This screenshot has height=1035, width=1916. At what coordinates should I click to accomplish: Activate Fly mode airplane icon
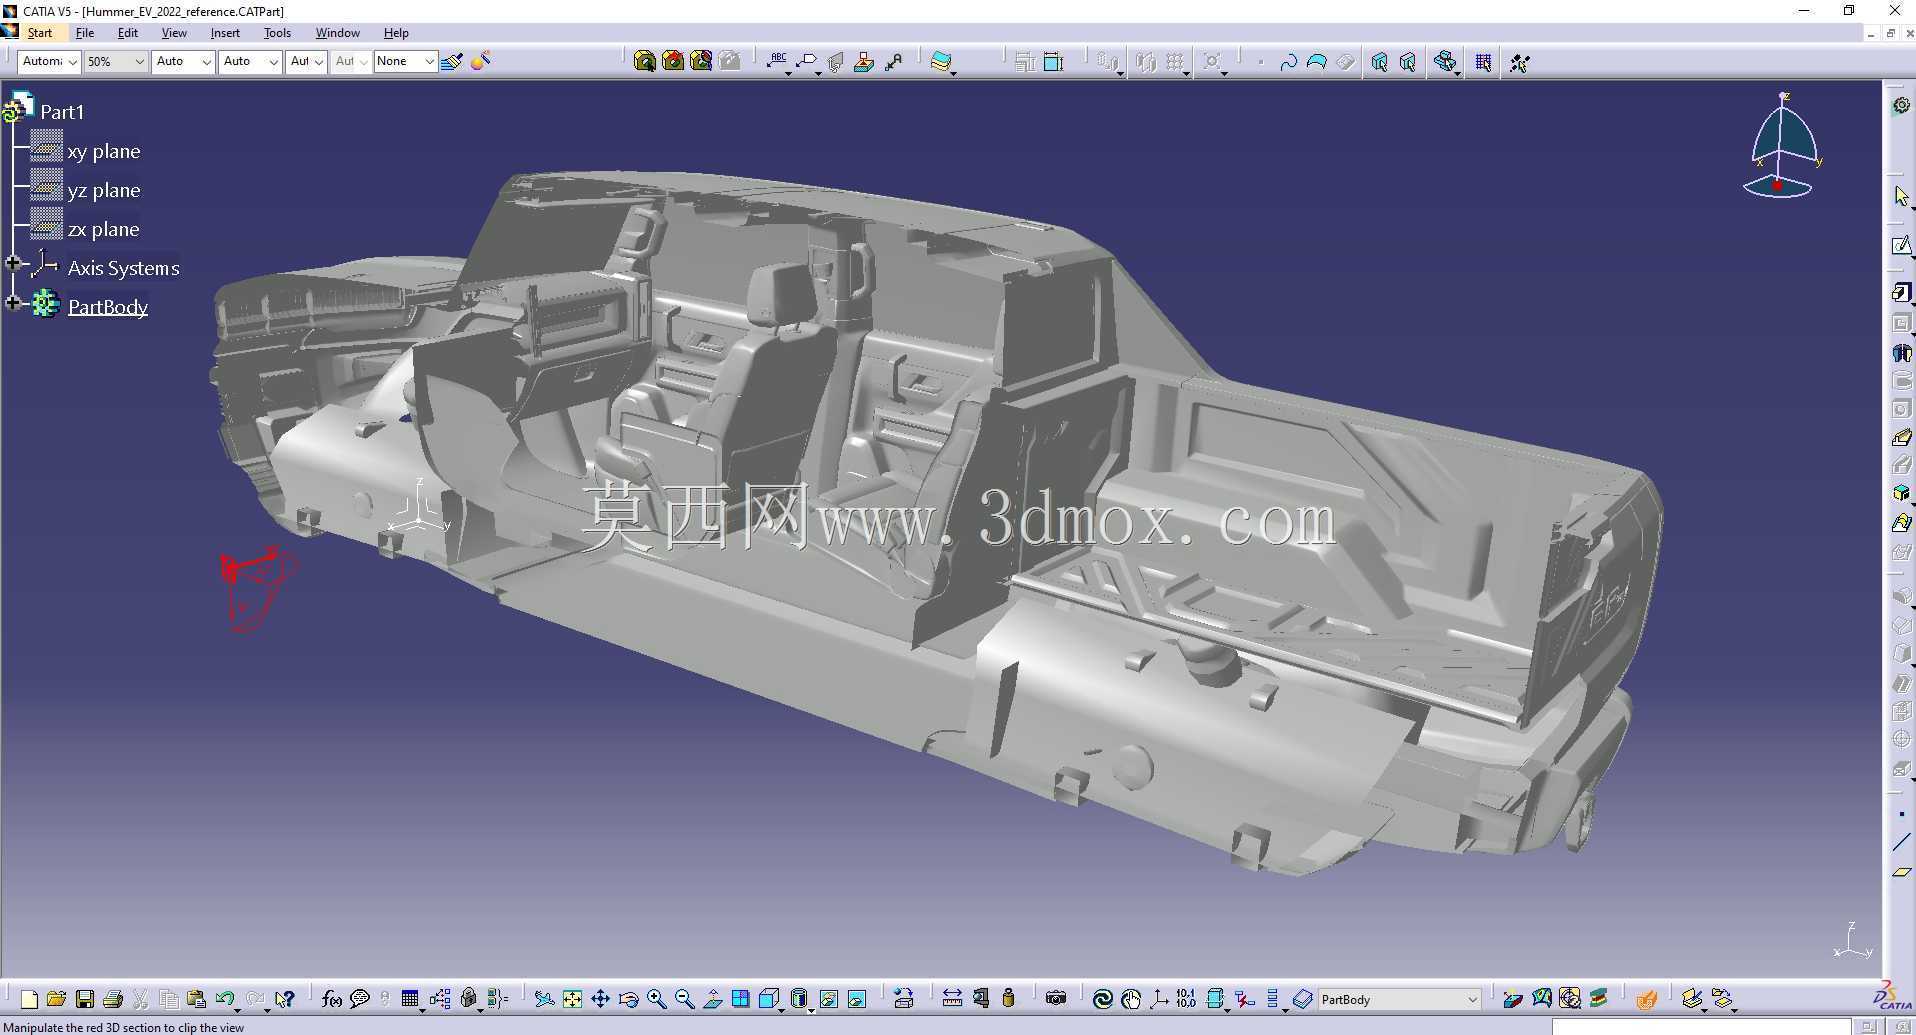pos(543,999)
